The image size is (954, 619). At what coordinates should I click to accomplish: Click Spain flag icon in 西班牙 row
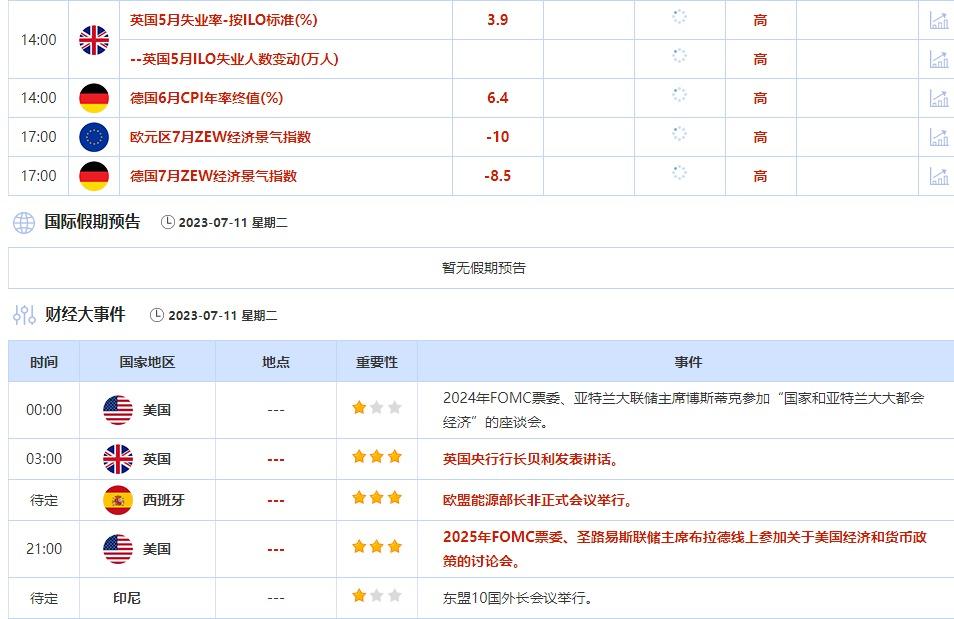[118, 500]
